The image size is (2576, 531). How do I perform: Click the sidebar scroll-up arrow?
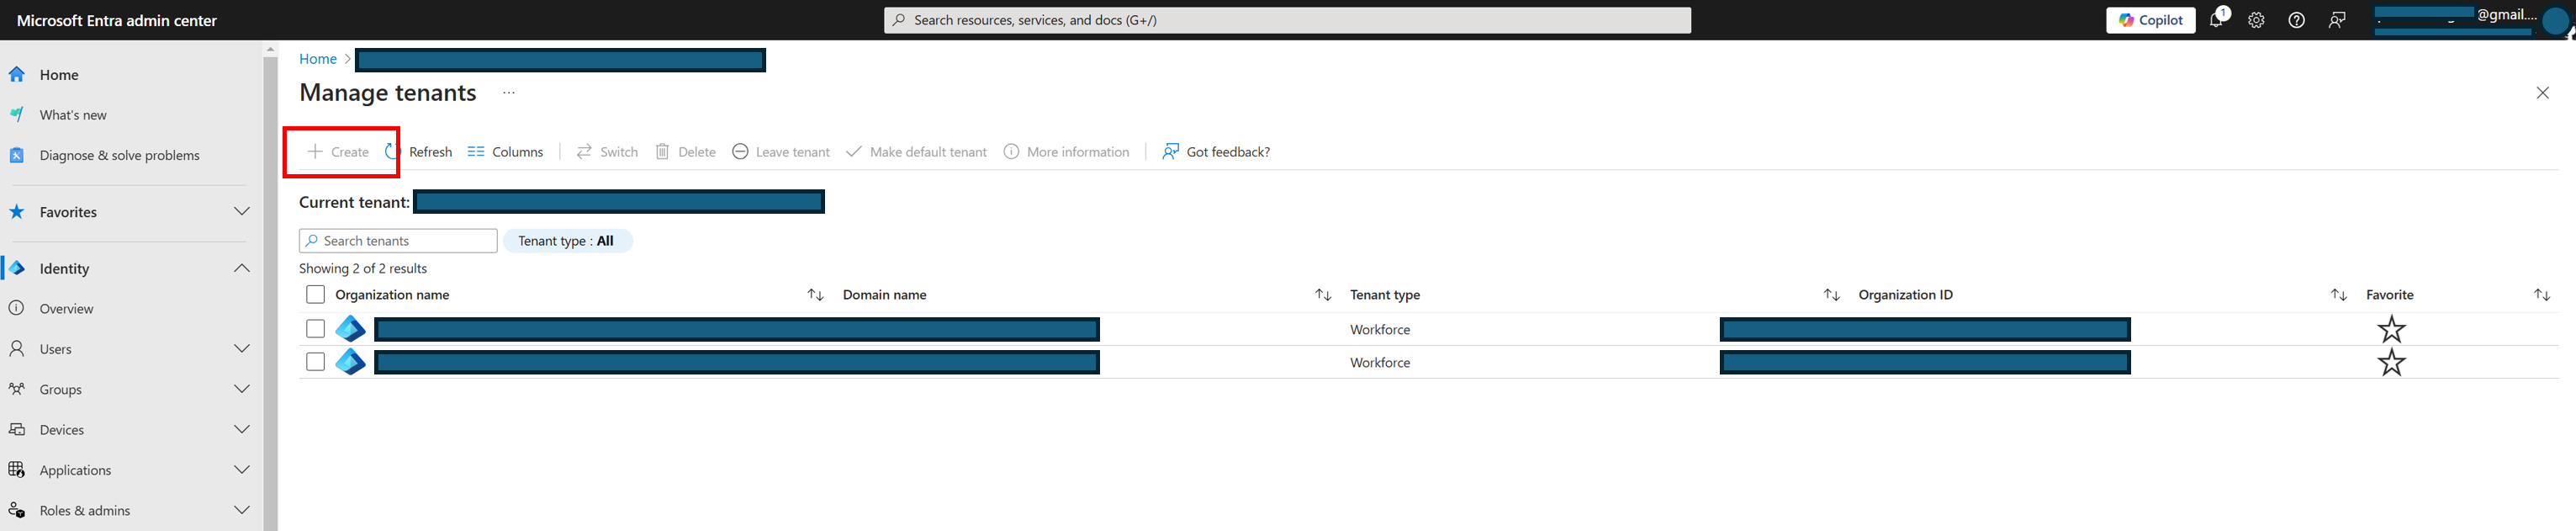click(270, 49)
